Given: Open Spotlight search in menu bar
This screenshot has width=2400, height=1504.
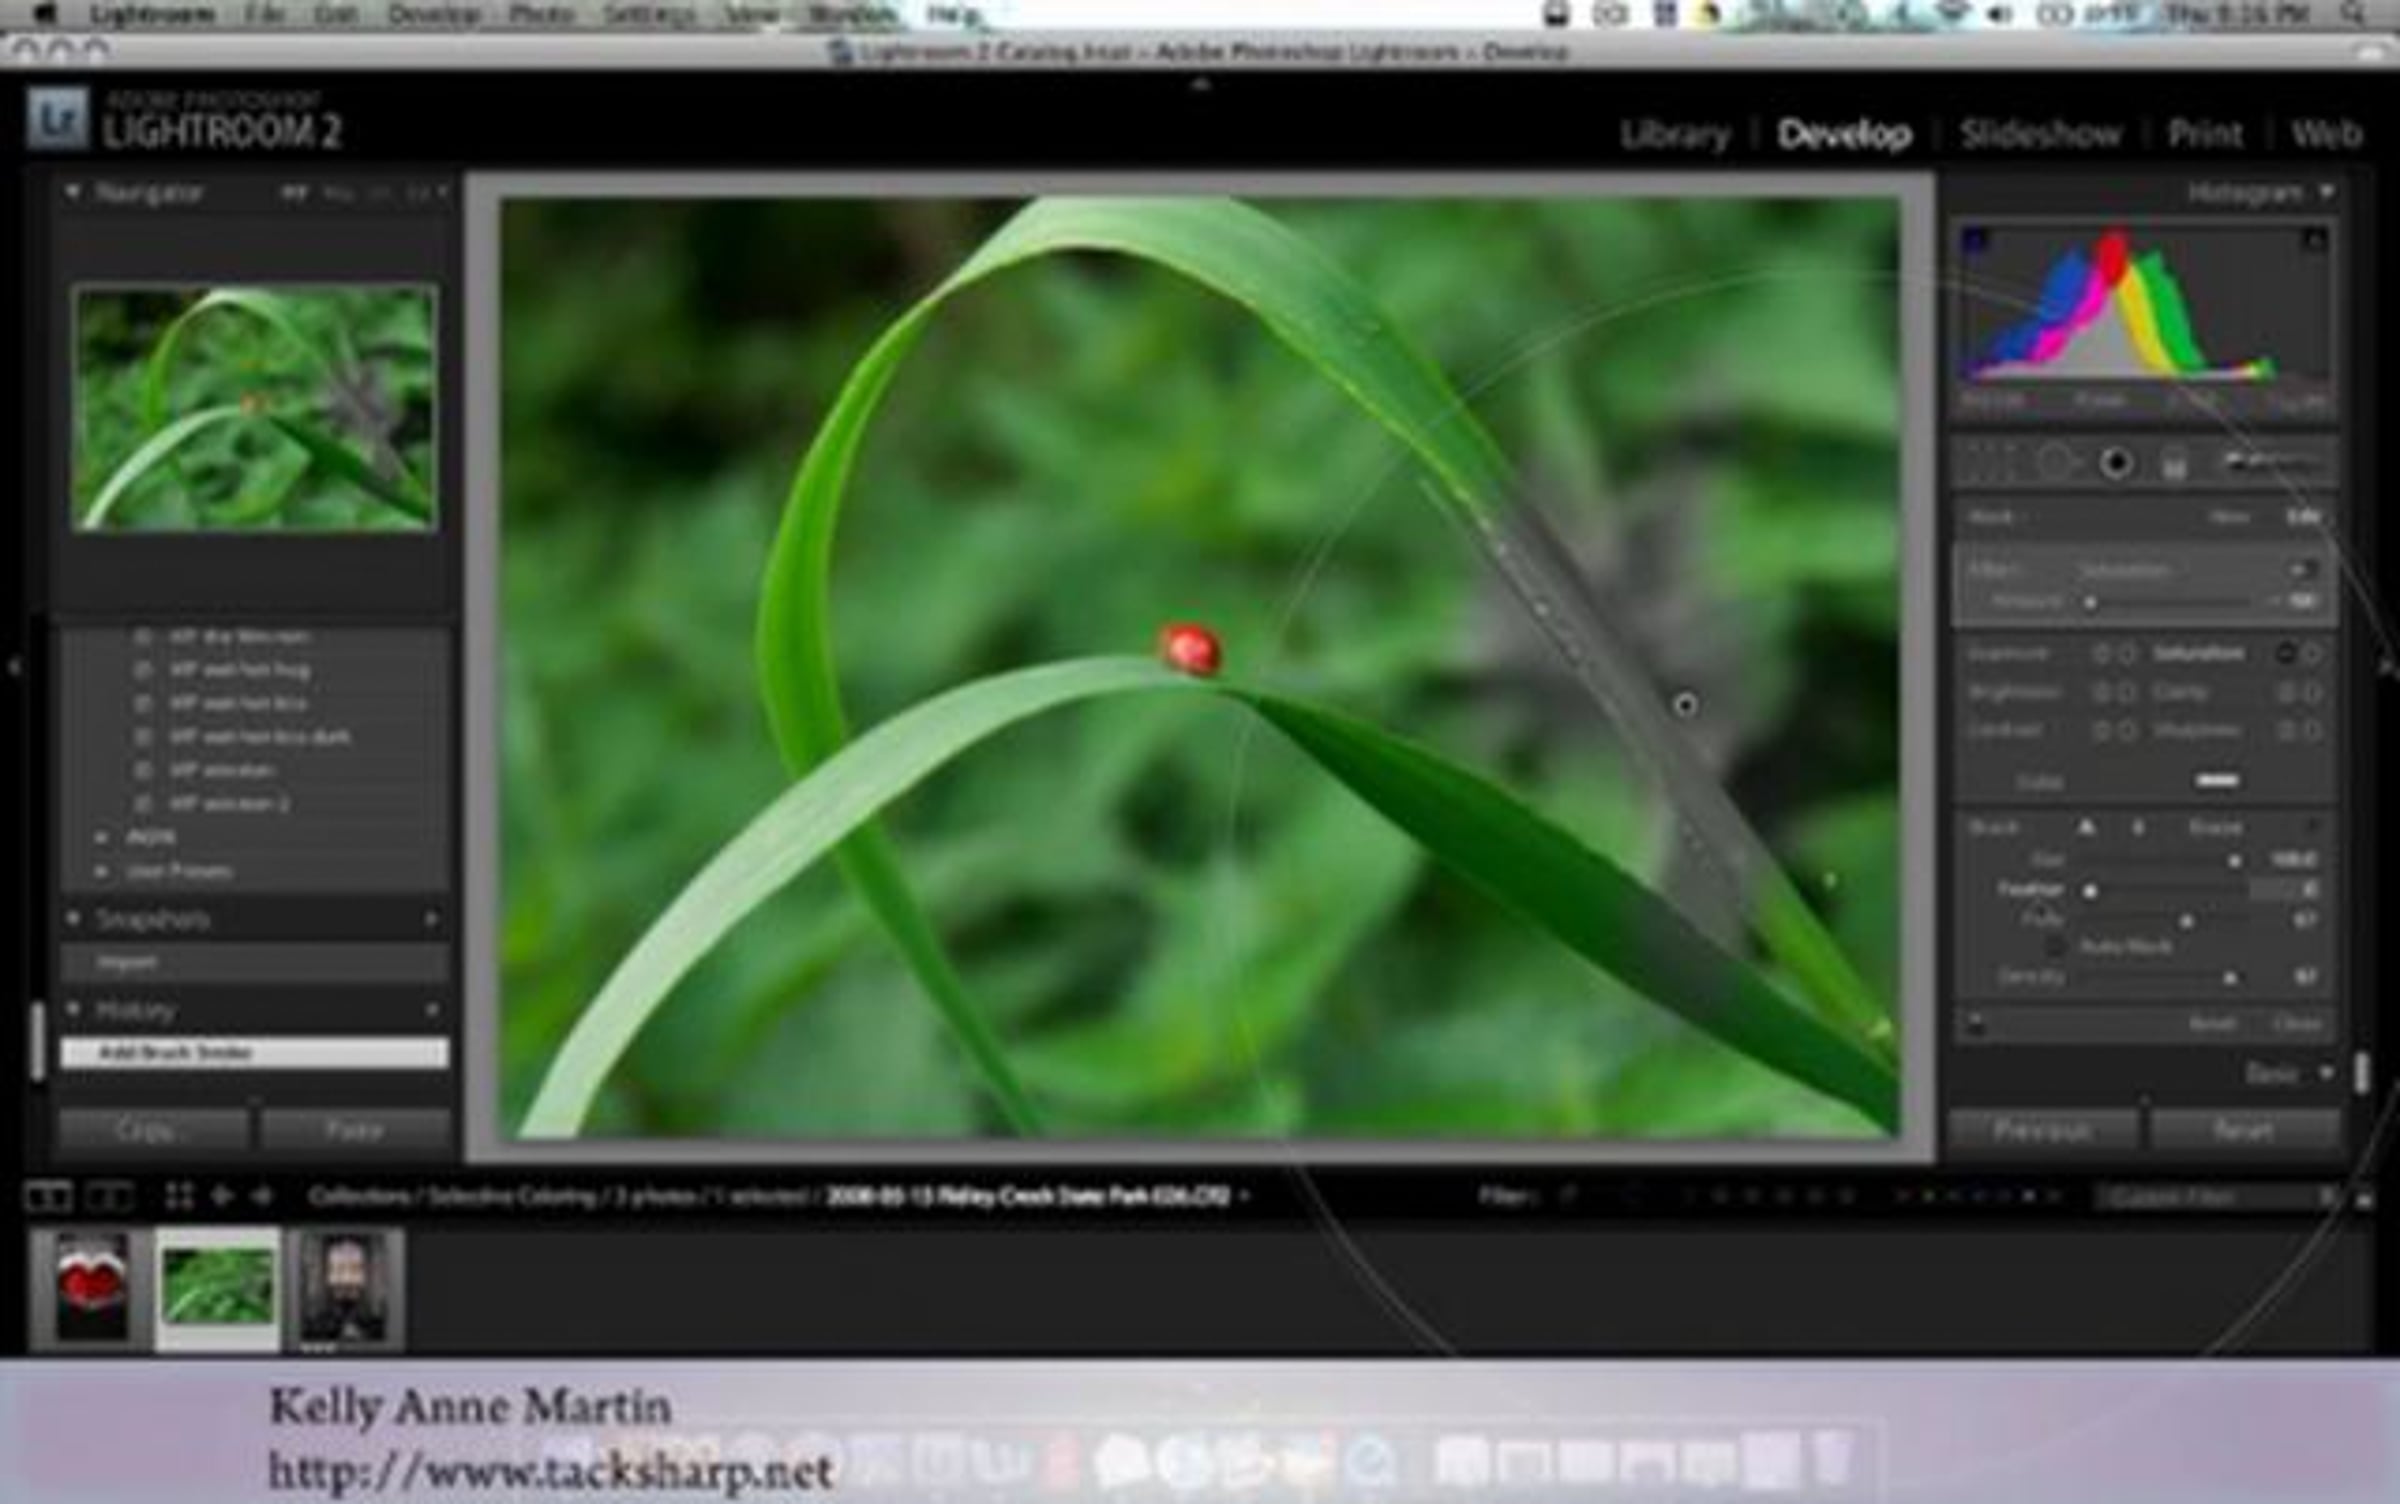Looking at the screenshot, I should click(2354, 14).
